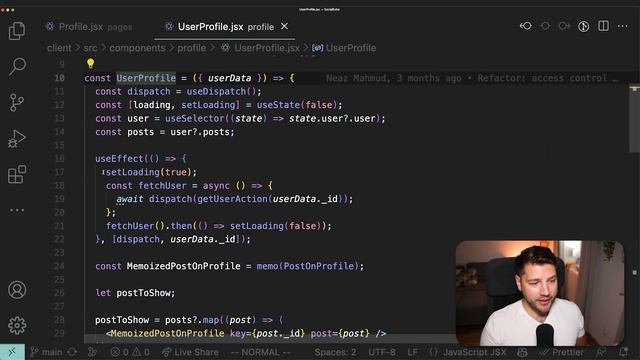This screenshot has height=360, width=640.
Task: Open the Run and Debug view
Action: tap(17, 138)
